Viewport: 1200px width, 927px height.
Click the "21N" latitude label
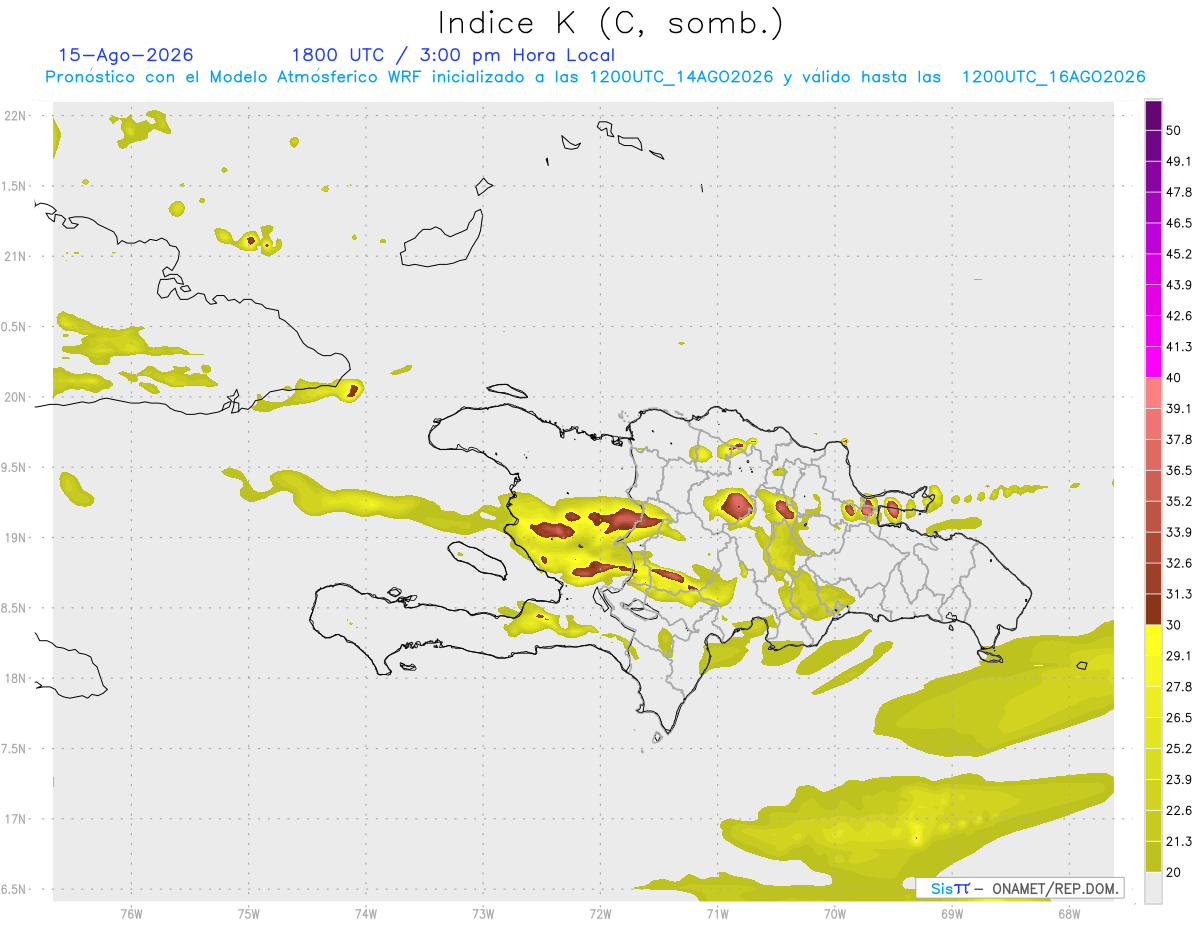[15, 256]
